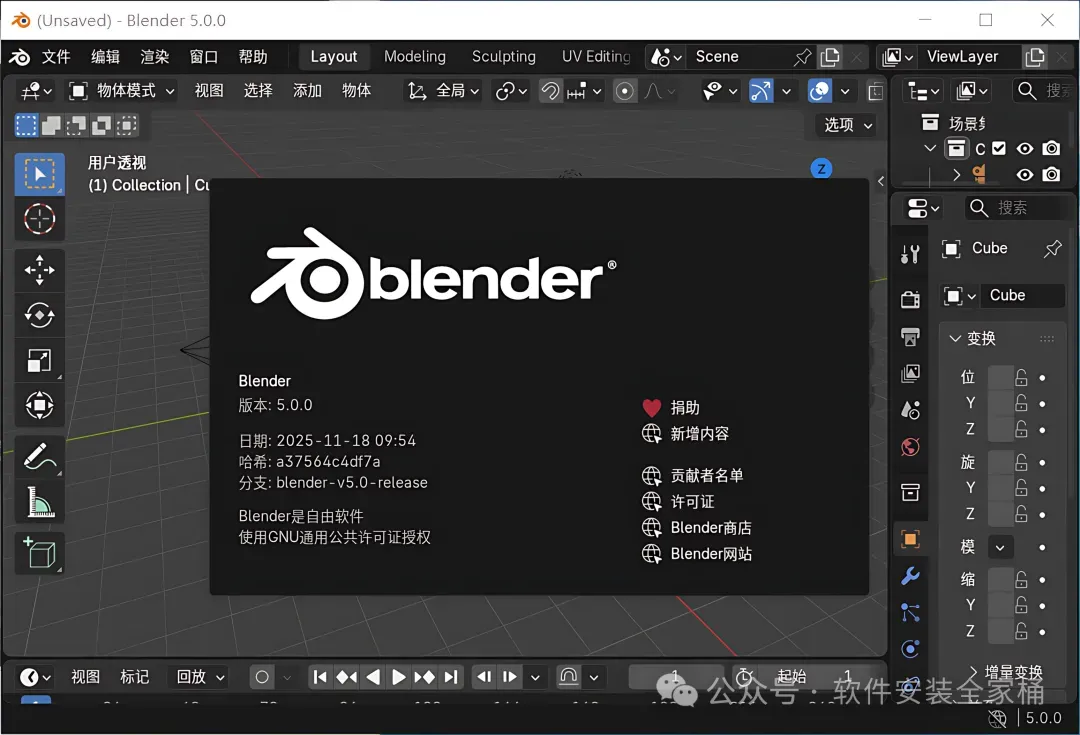Open the Output properties tab
This screenshot has width=1080, height=735.
(x=910, y=336)
